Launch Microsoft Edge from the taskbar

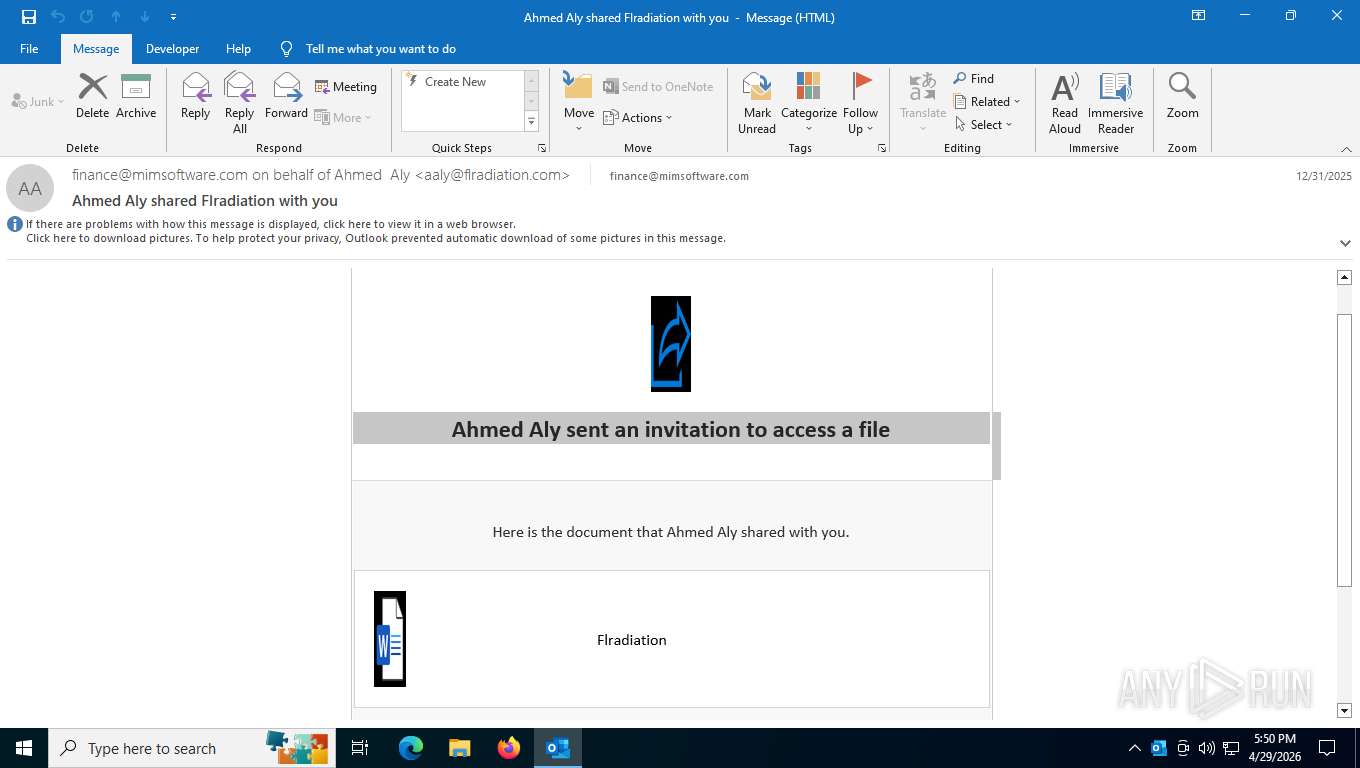tap(411, 748)
